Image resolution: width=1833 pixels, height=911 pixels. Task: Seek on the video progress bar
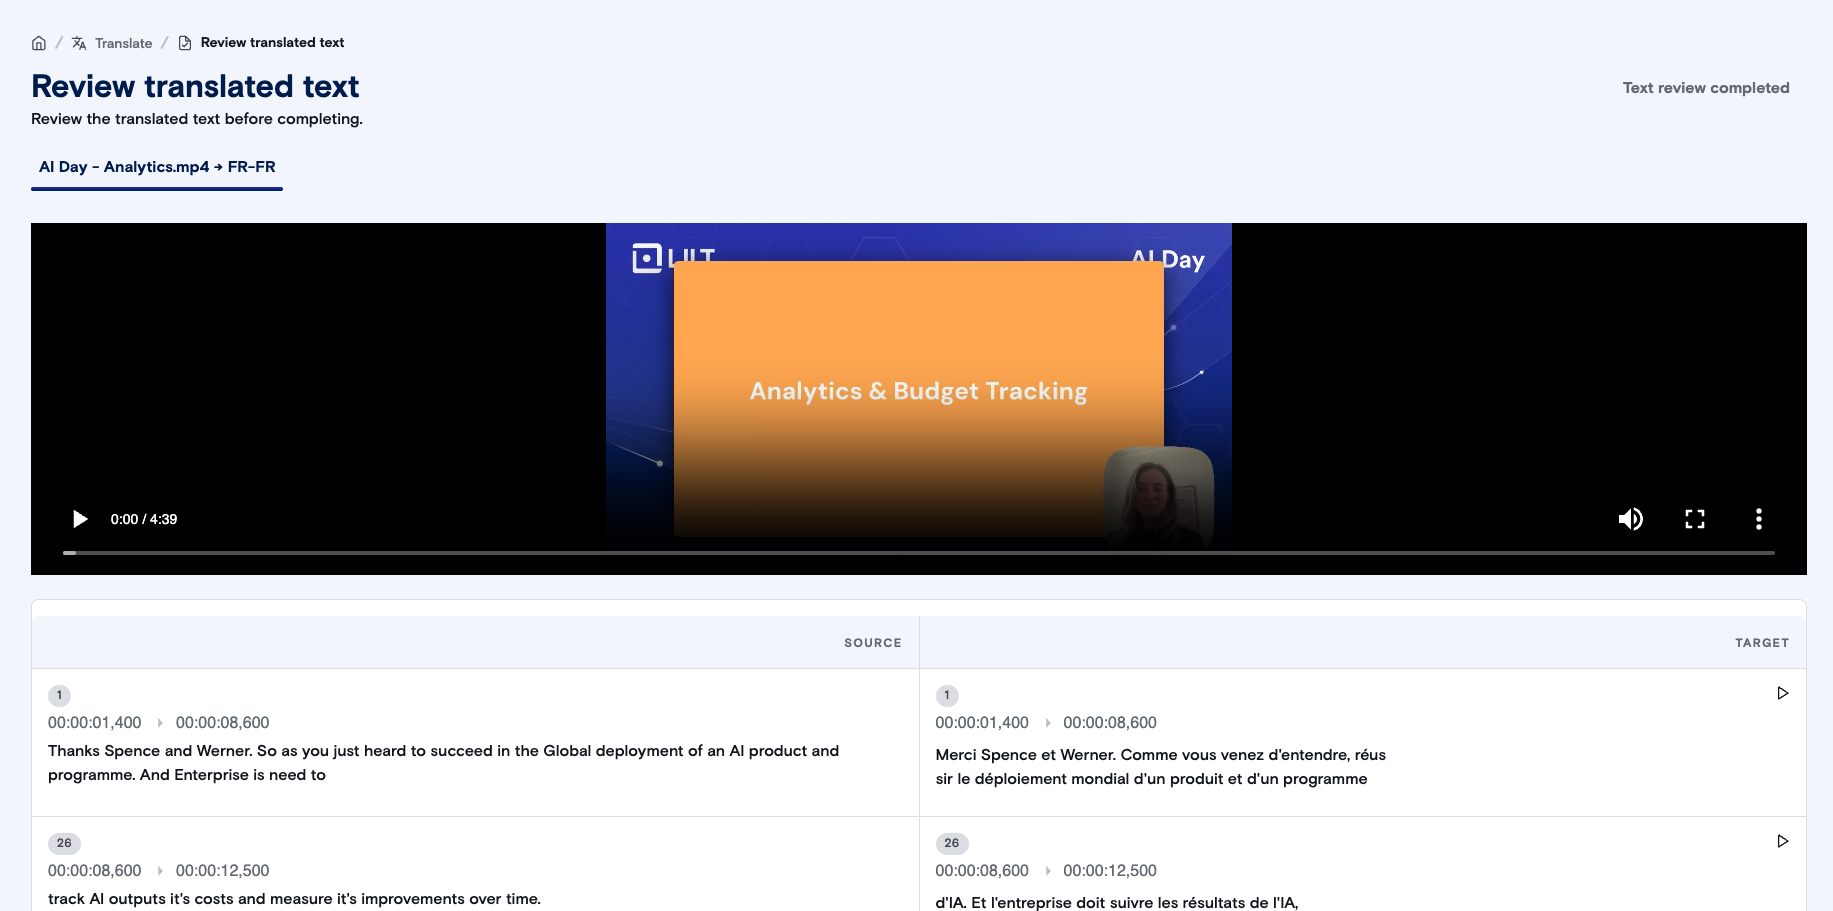pos(919,552)
